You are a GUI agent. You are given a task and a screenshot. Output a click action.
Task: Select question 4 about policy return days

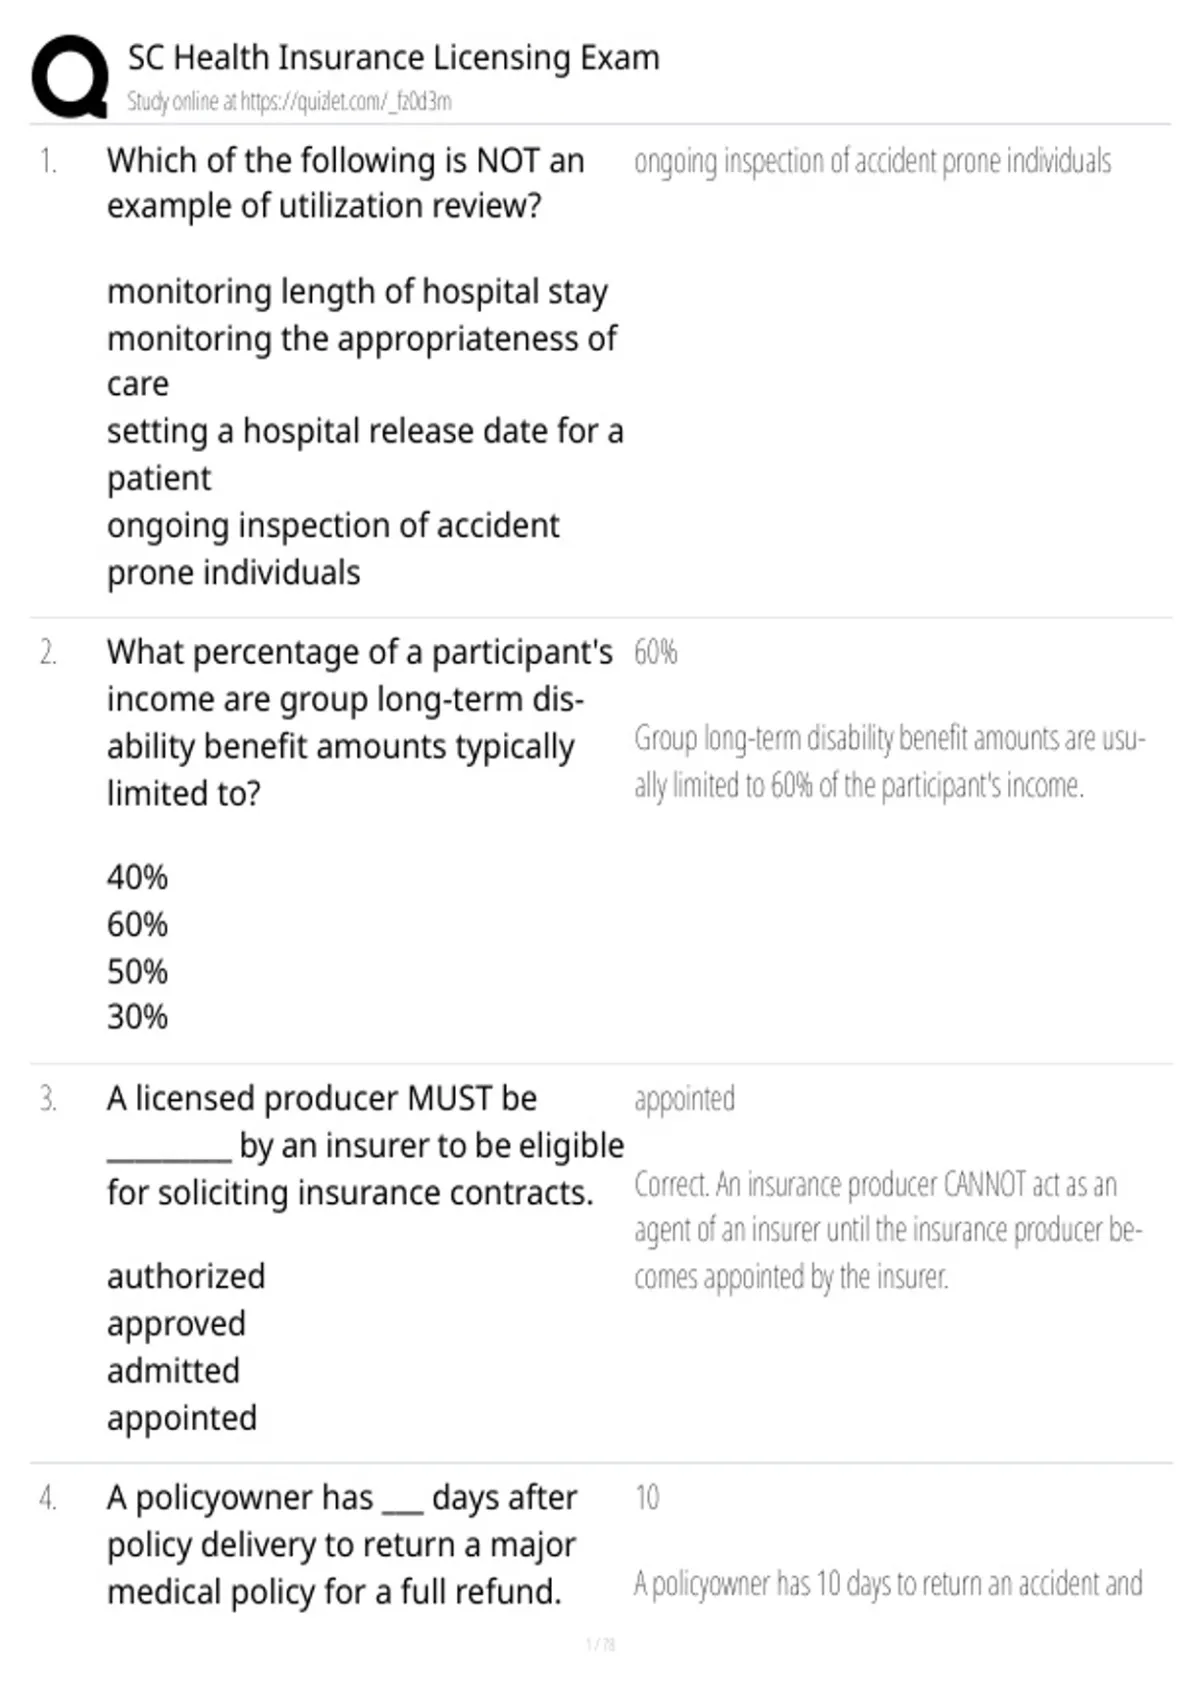pos(342,1544)
